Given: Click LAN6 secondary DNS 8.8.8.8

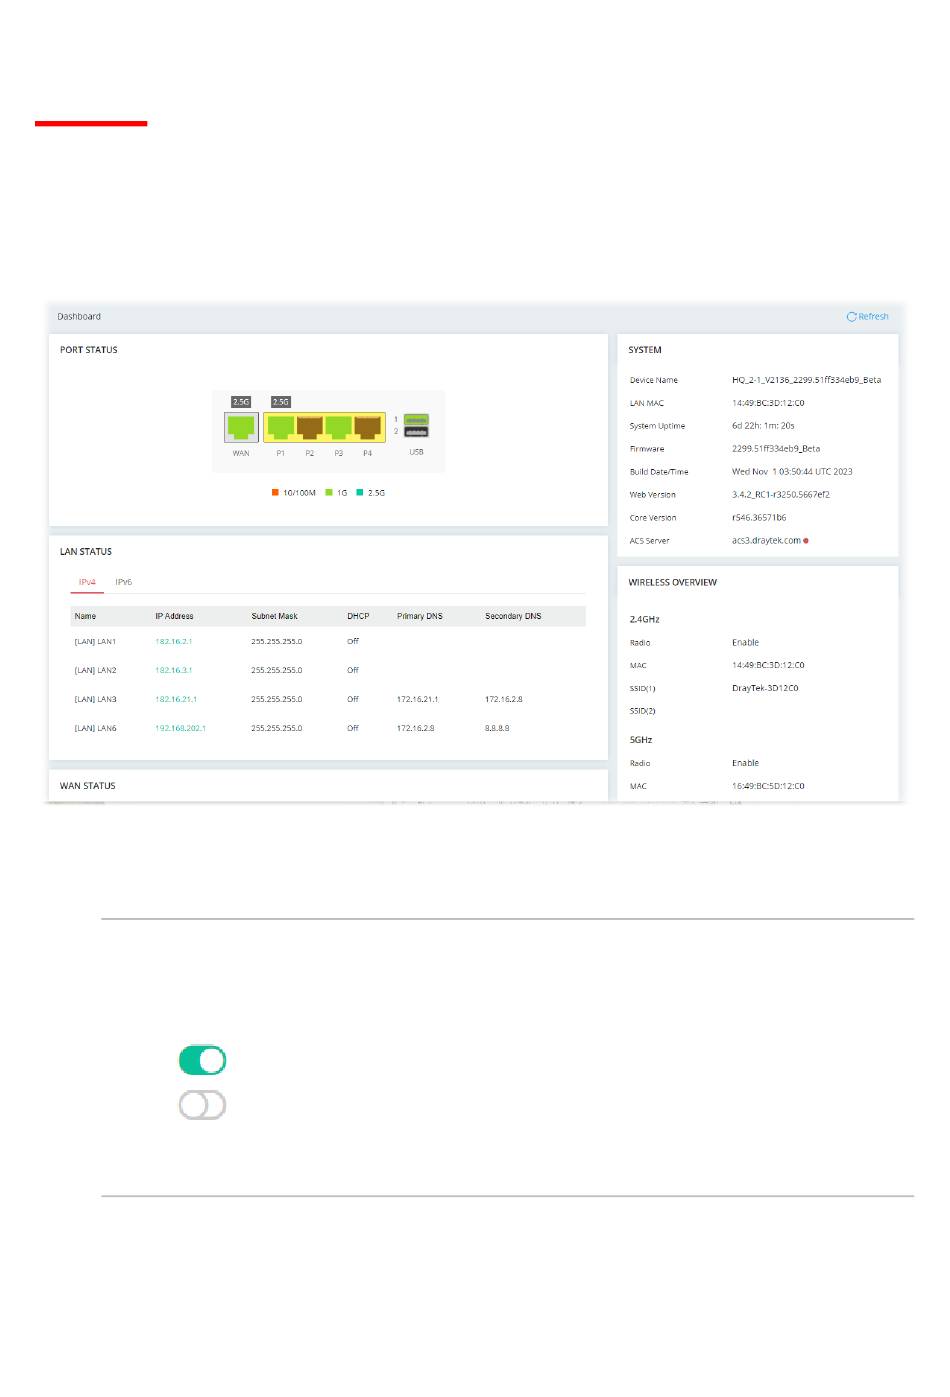Looking at the screenshot, I should [497, 729].
